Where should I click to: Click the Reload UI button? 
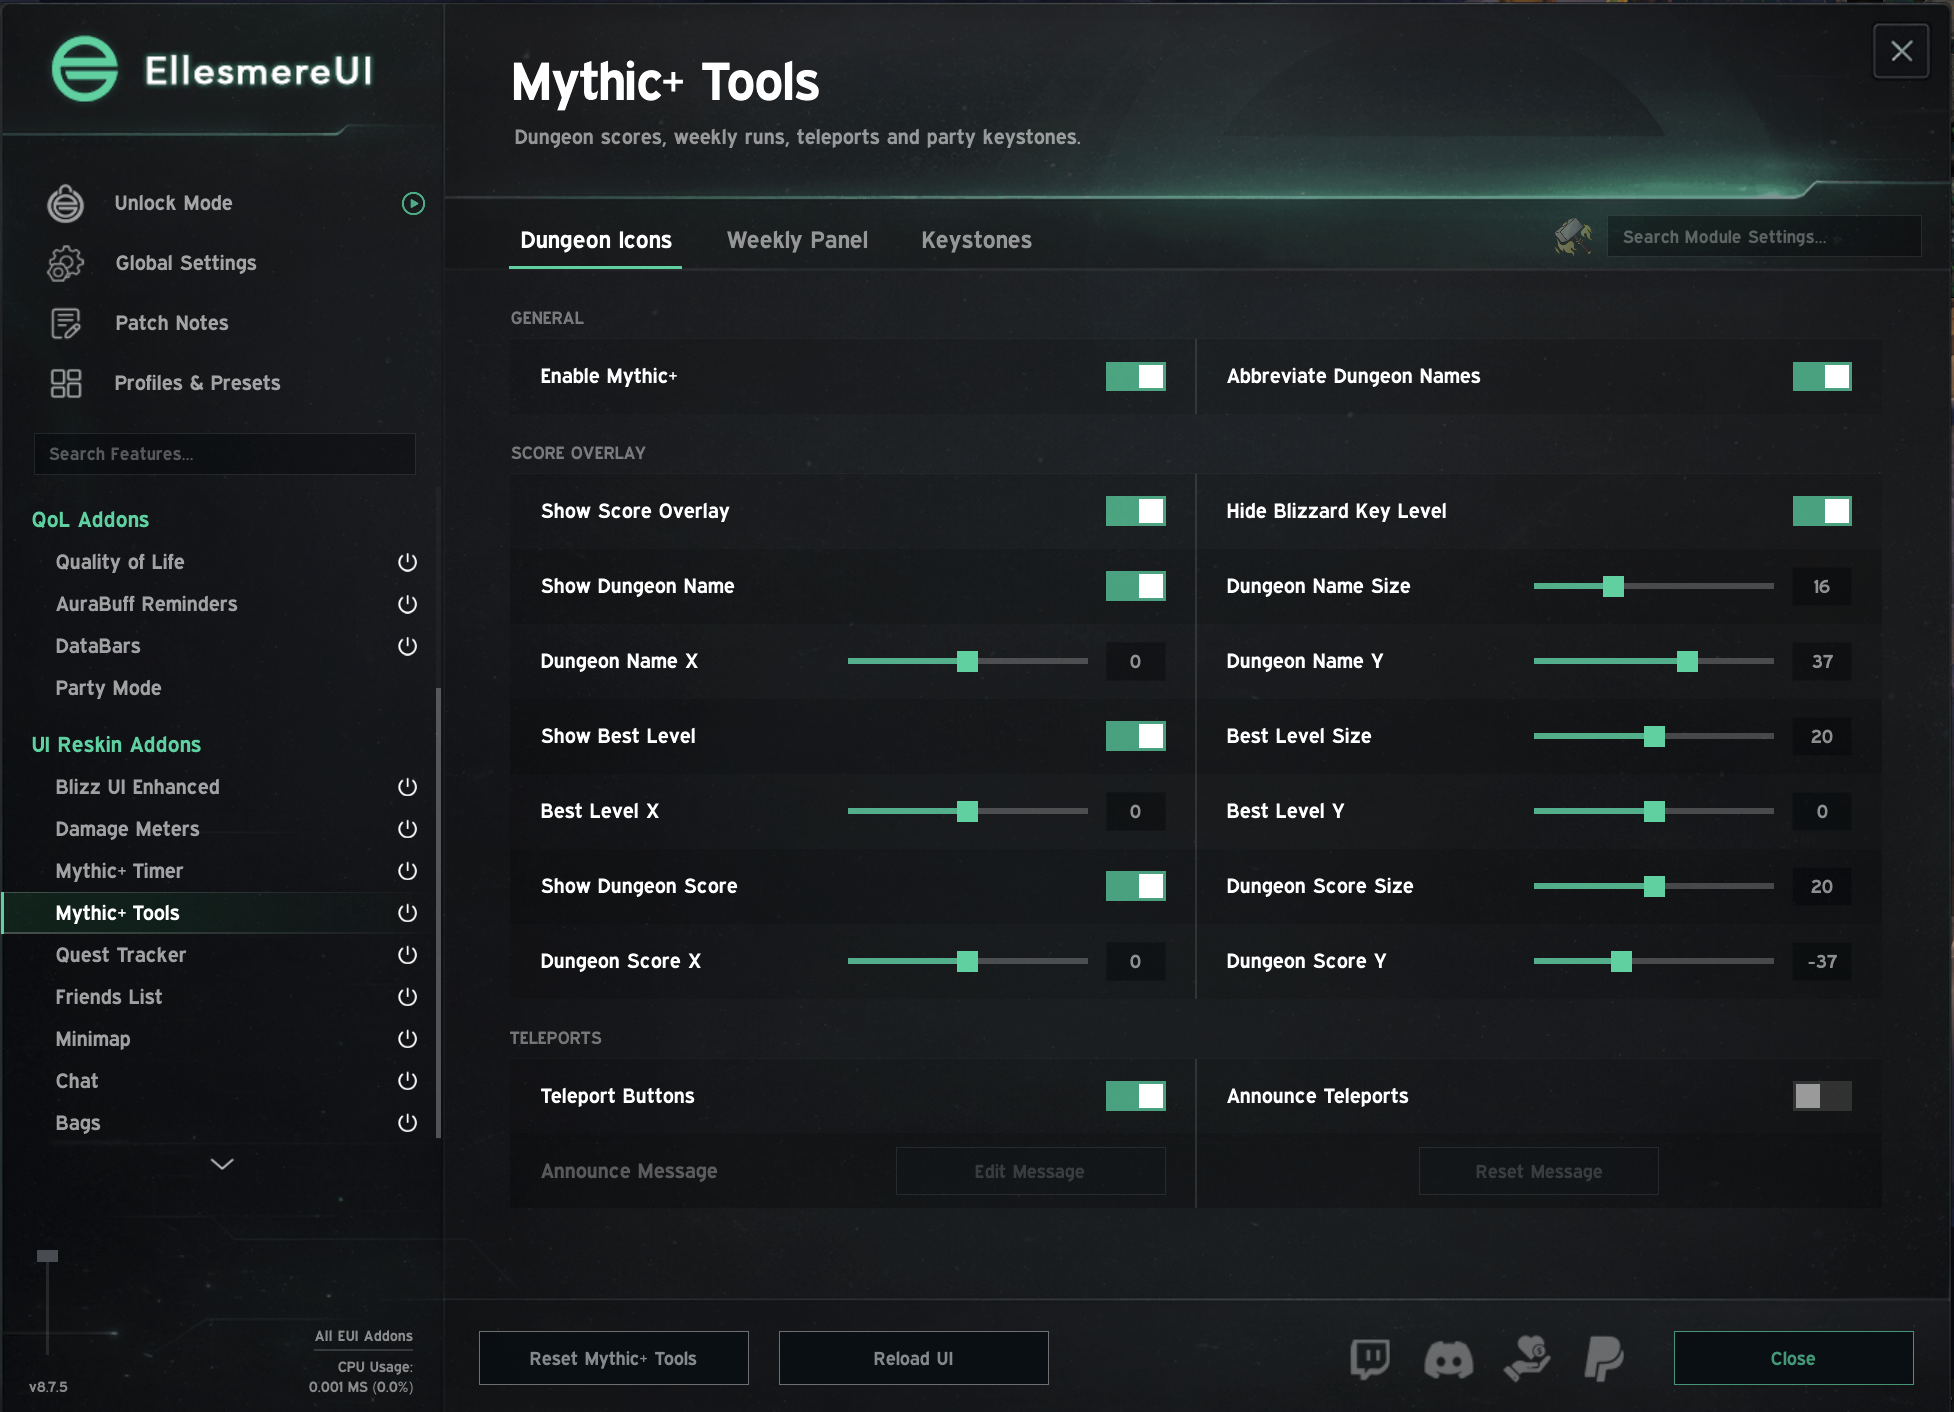pyautogui.click(x=913, y=1358)
